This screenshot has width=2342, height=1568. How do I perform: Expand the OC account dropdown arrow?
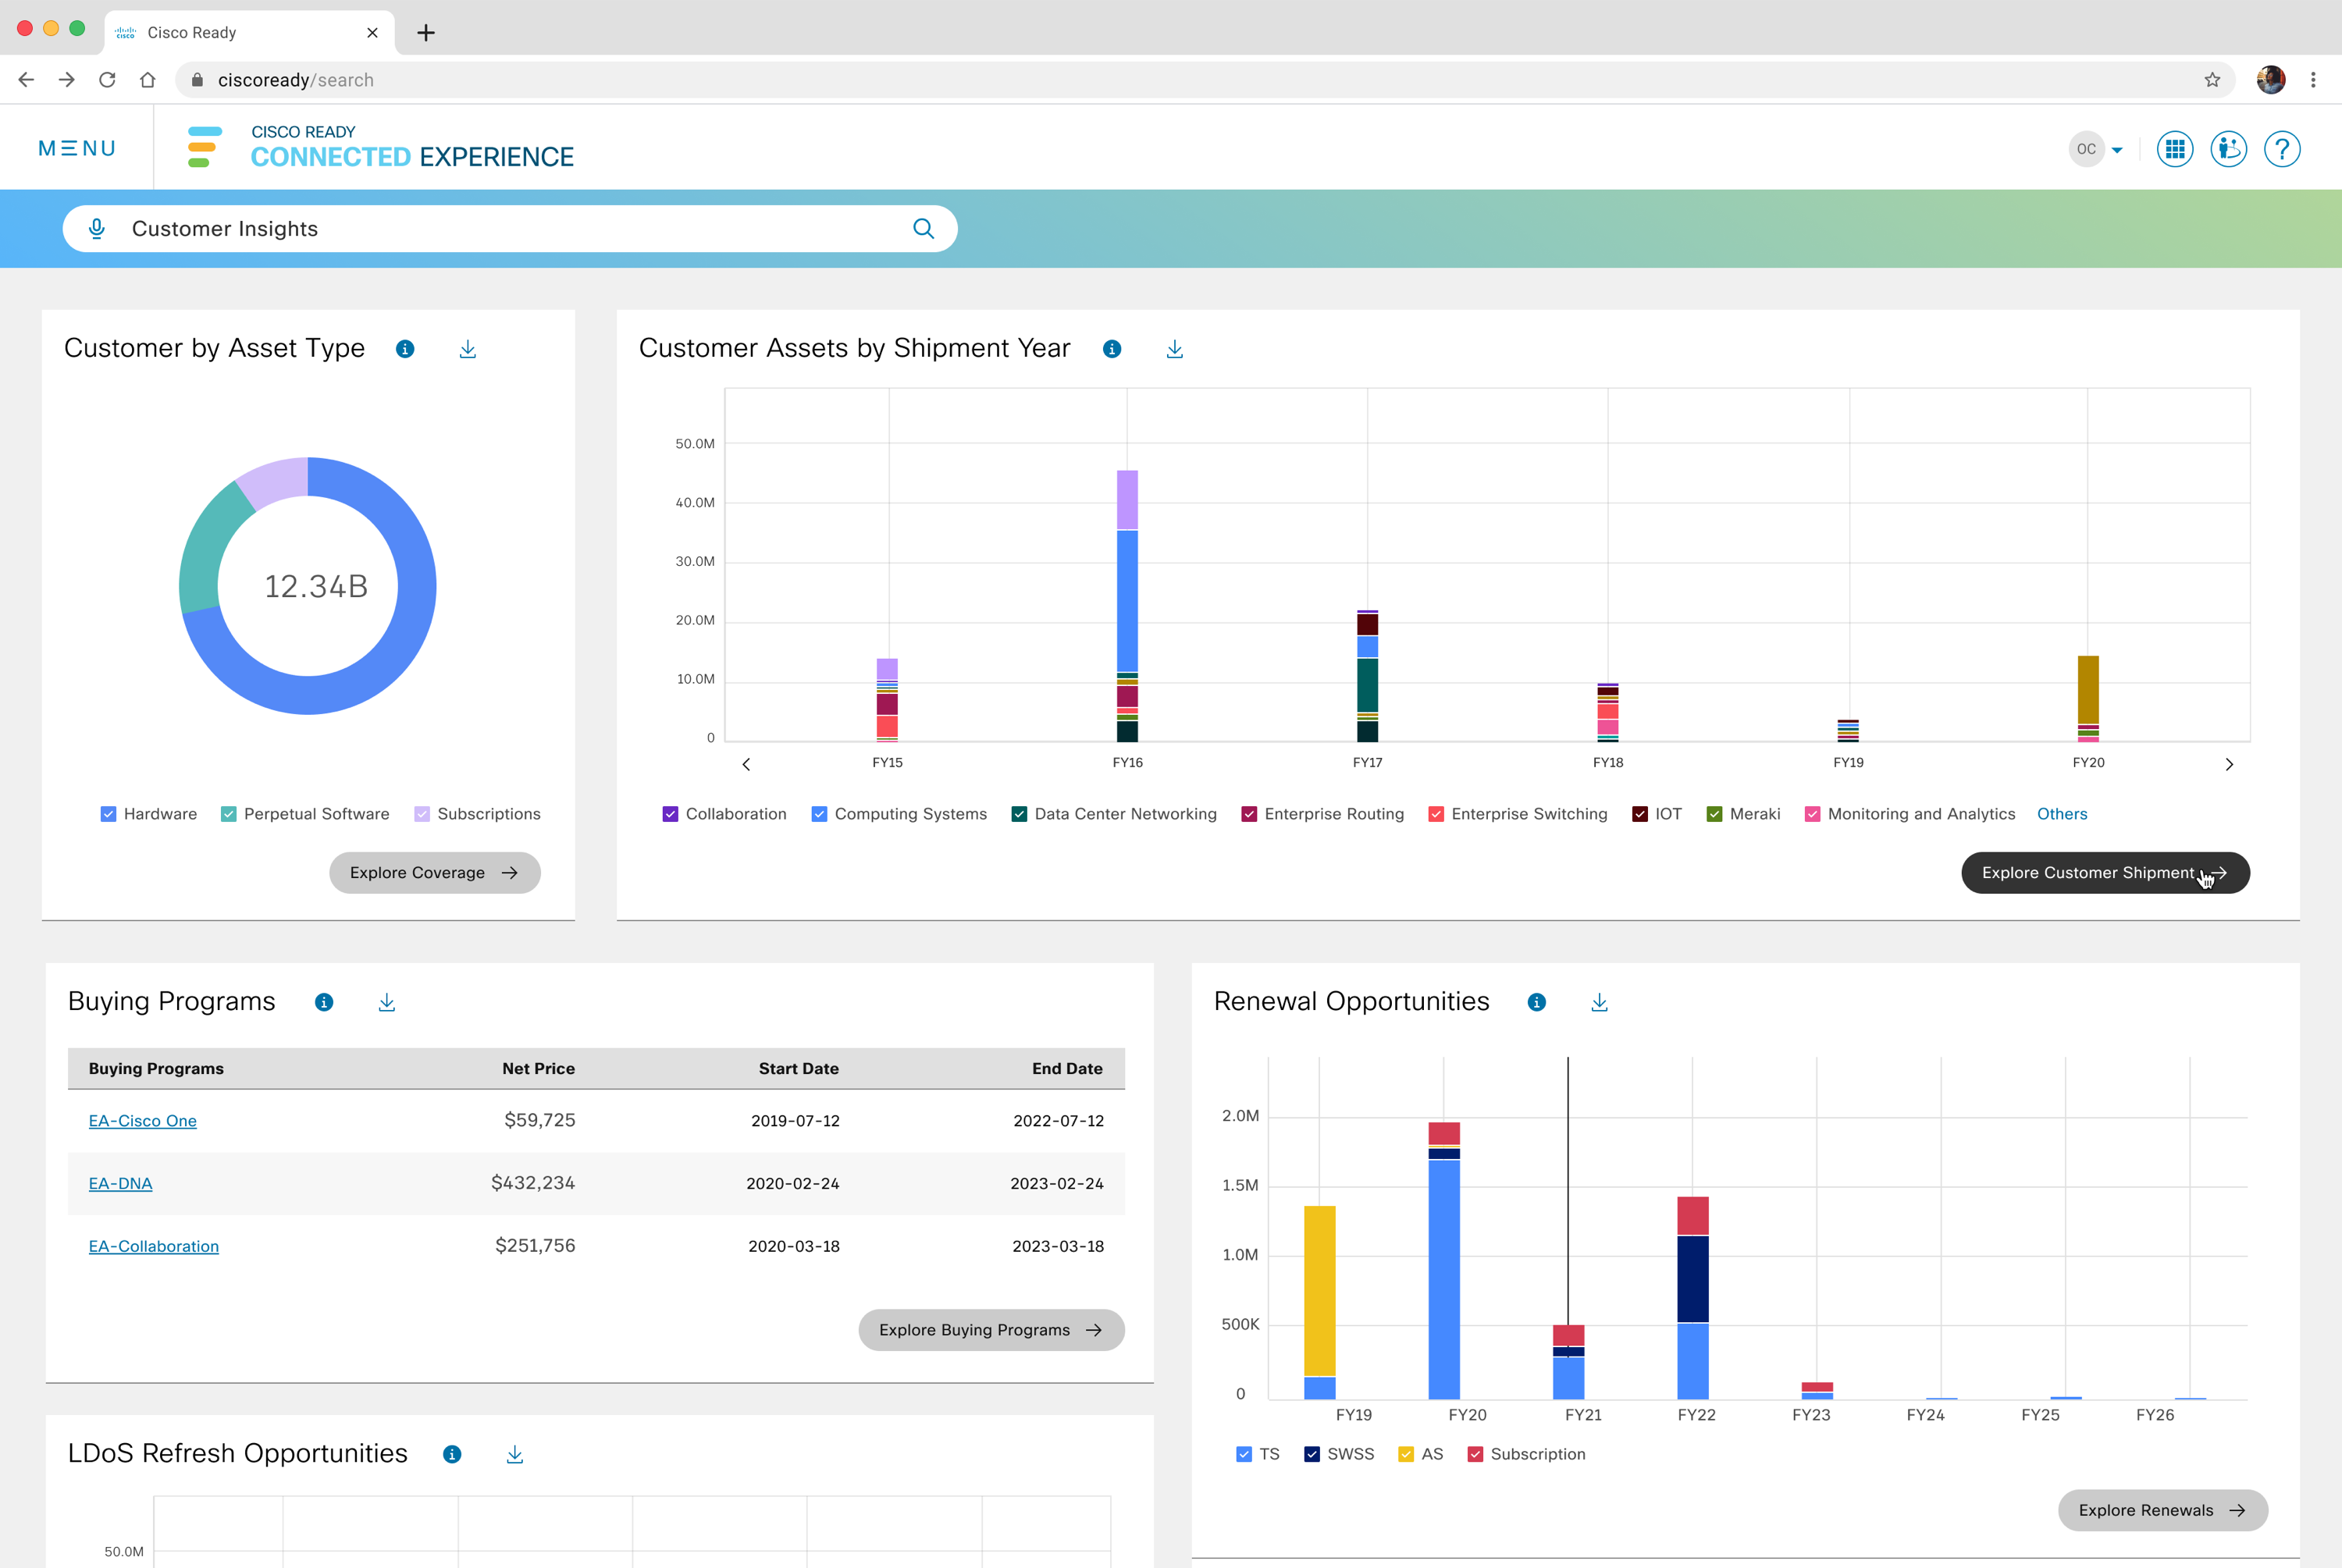tap(2117, 150)
